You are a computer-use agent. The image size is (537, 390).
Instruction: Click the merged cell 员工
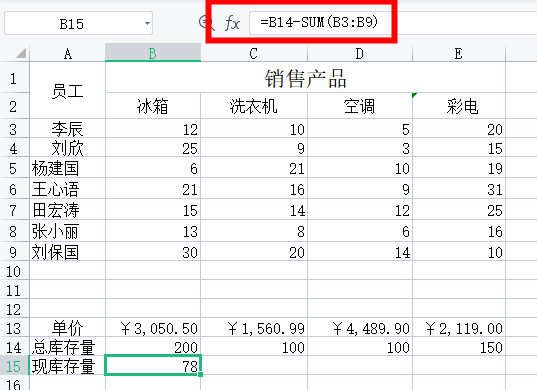[67, 91]
